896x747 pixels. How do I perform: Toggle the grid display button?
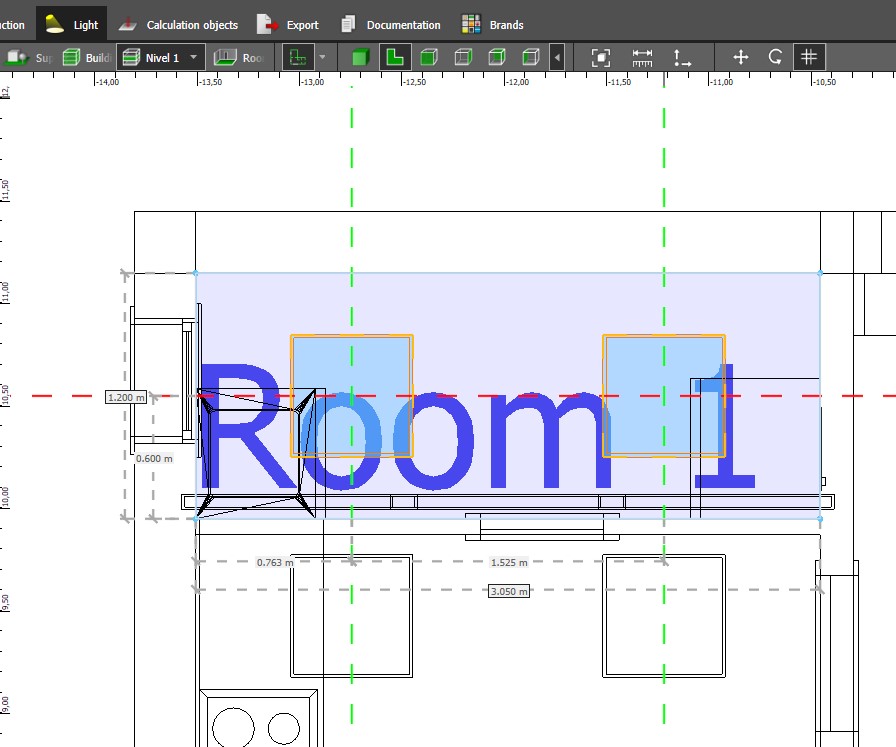pos(810,57)
